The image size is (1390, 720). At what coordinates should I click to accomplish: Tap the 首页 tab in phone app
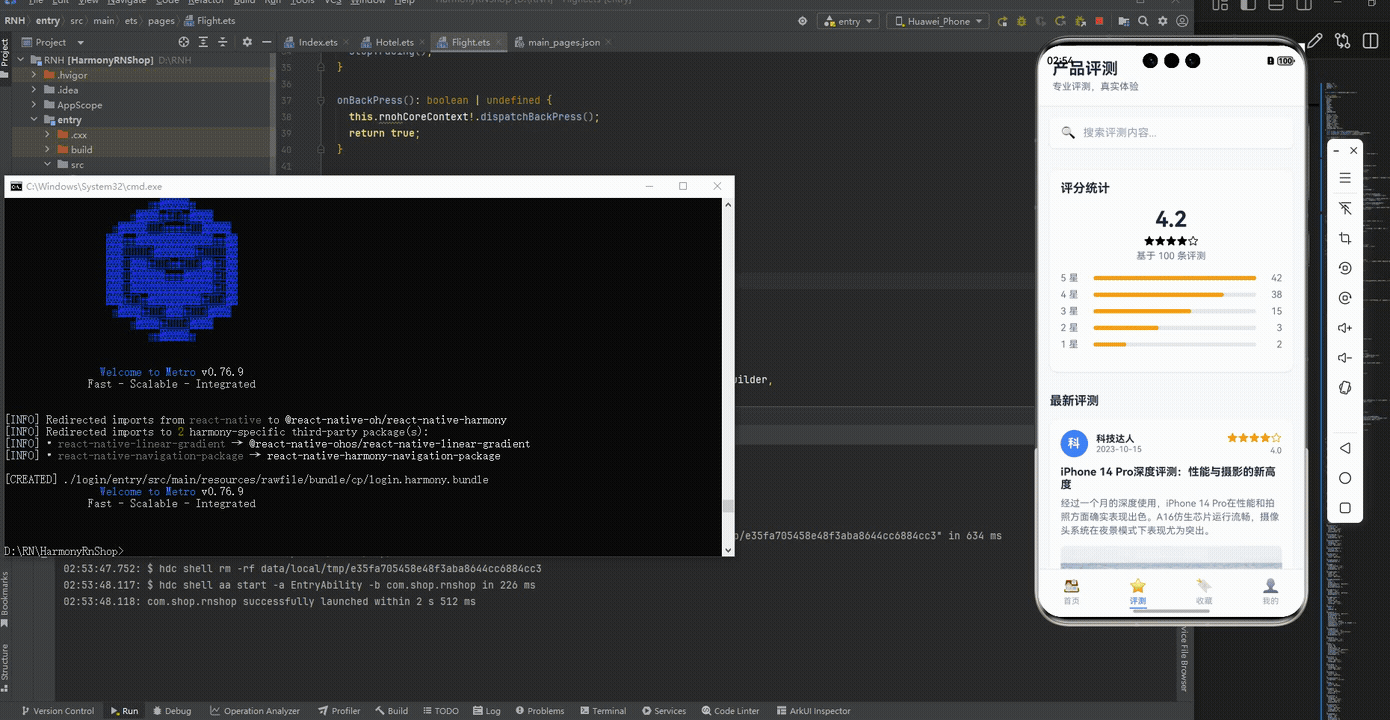click(x=1071, y=592)
